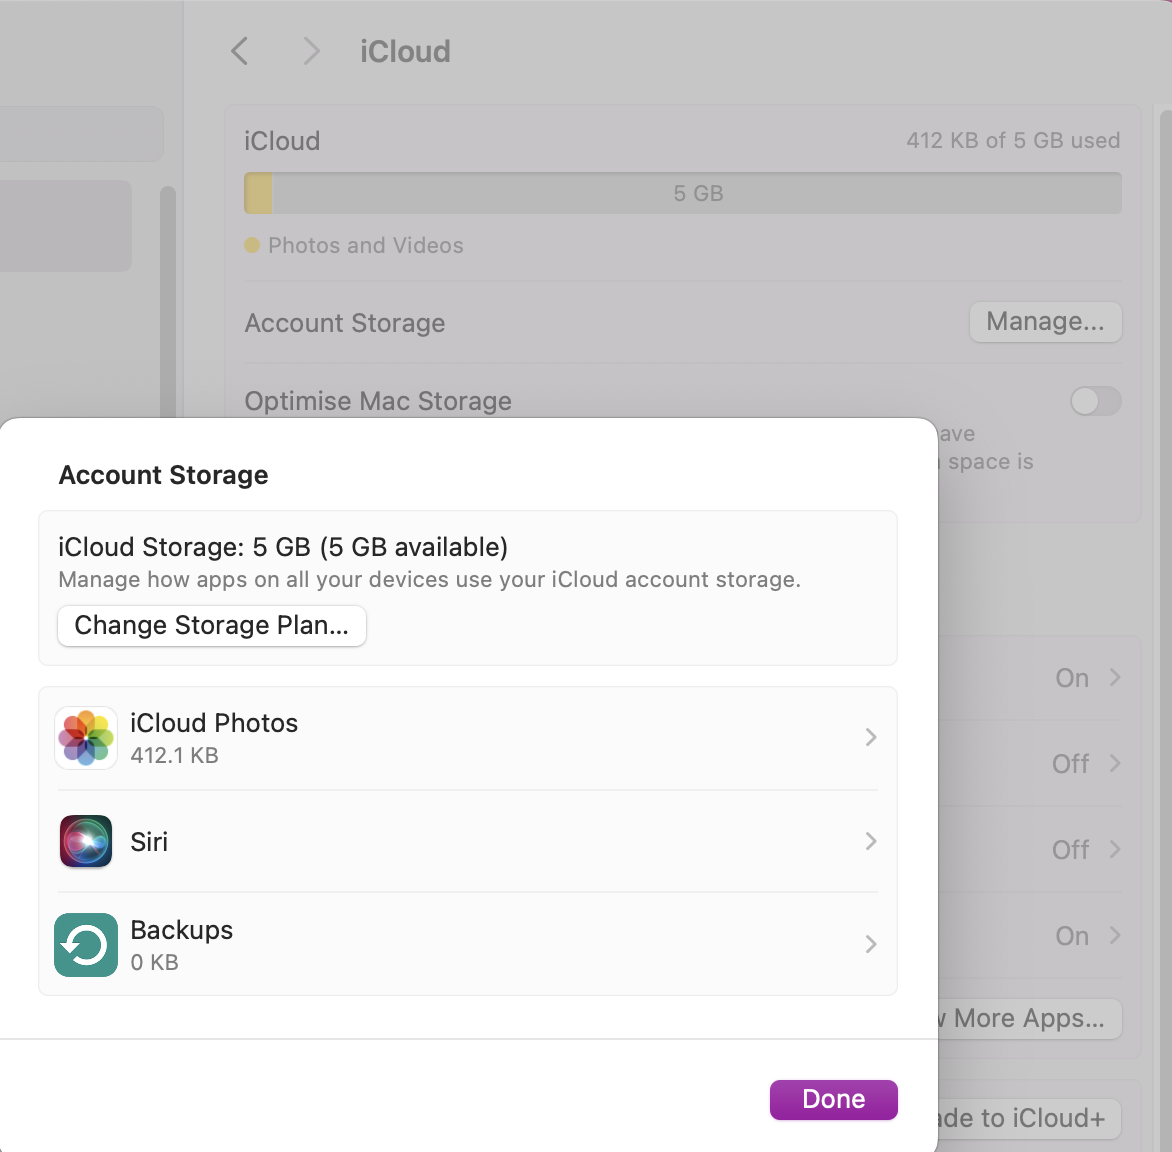Viewport: 1172px width, 1152px height.
Task: Click the '0 KB' Backups size text
Action: [154, 963]
